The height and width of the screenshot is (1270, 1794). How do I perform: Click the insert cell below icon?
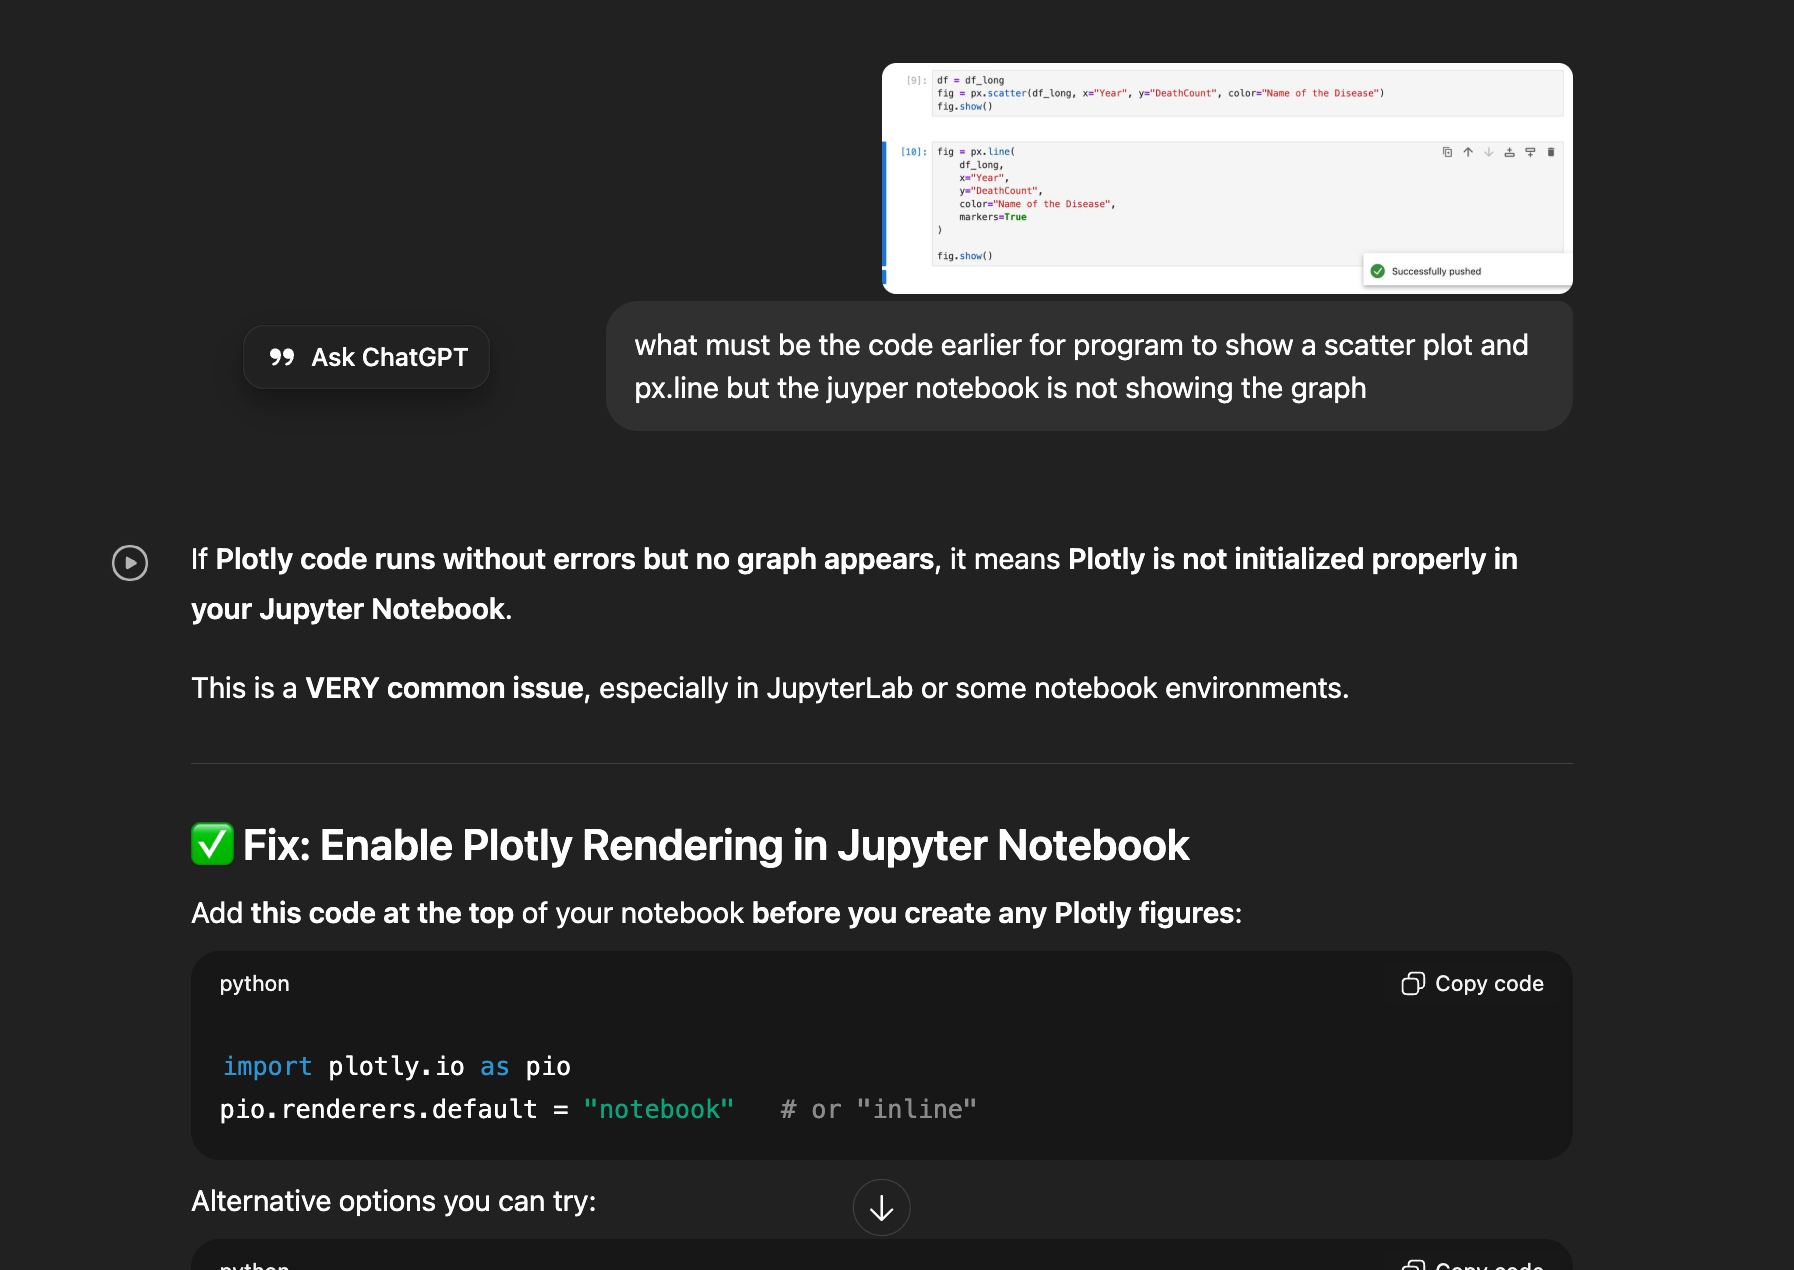(1530, 152)
